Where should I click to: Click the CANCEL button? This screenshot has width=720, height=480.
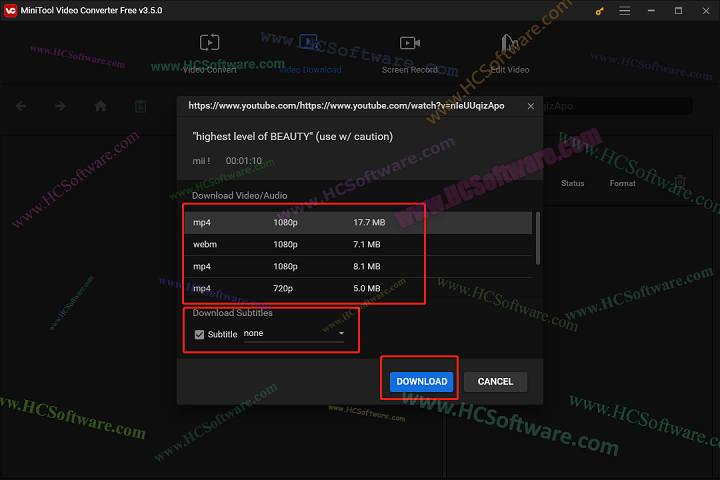pyautogui.click(x=495, y=382)
